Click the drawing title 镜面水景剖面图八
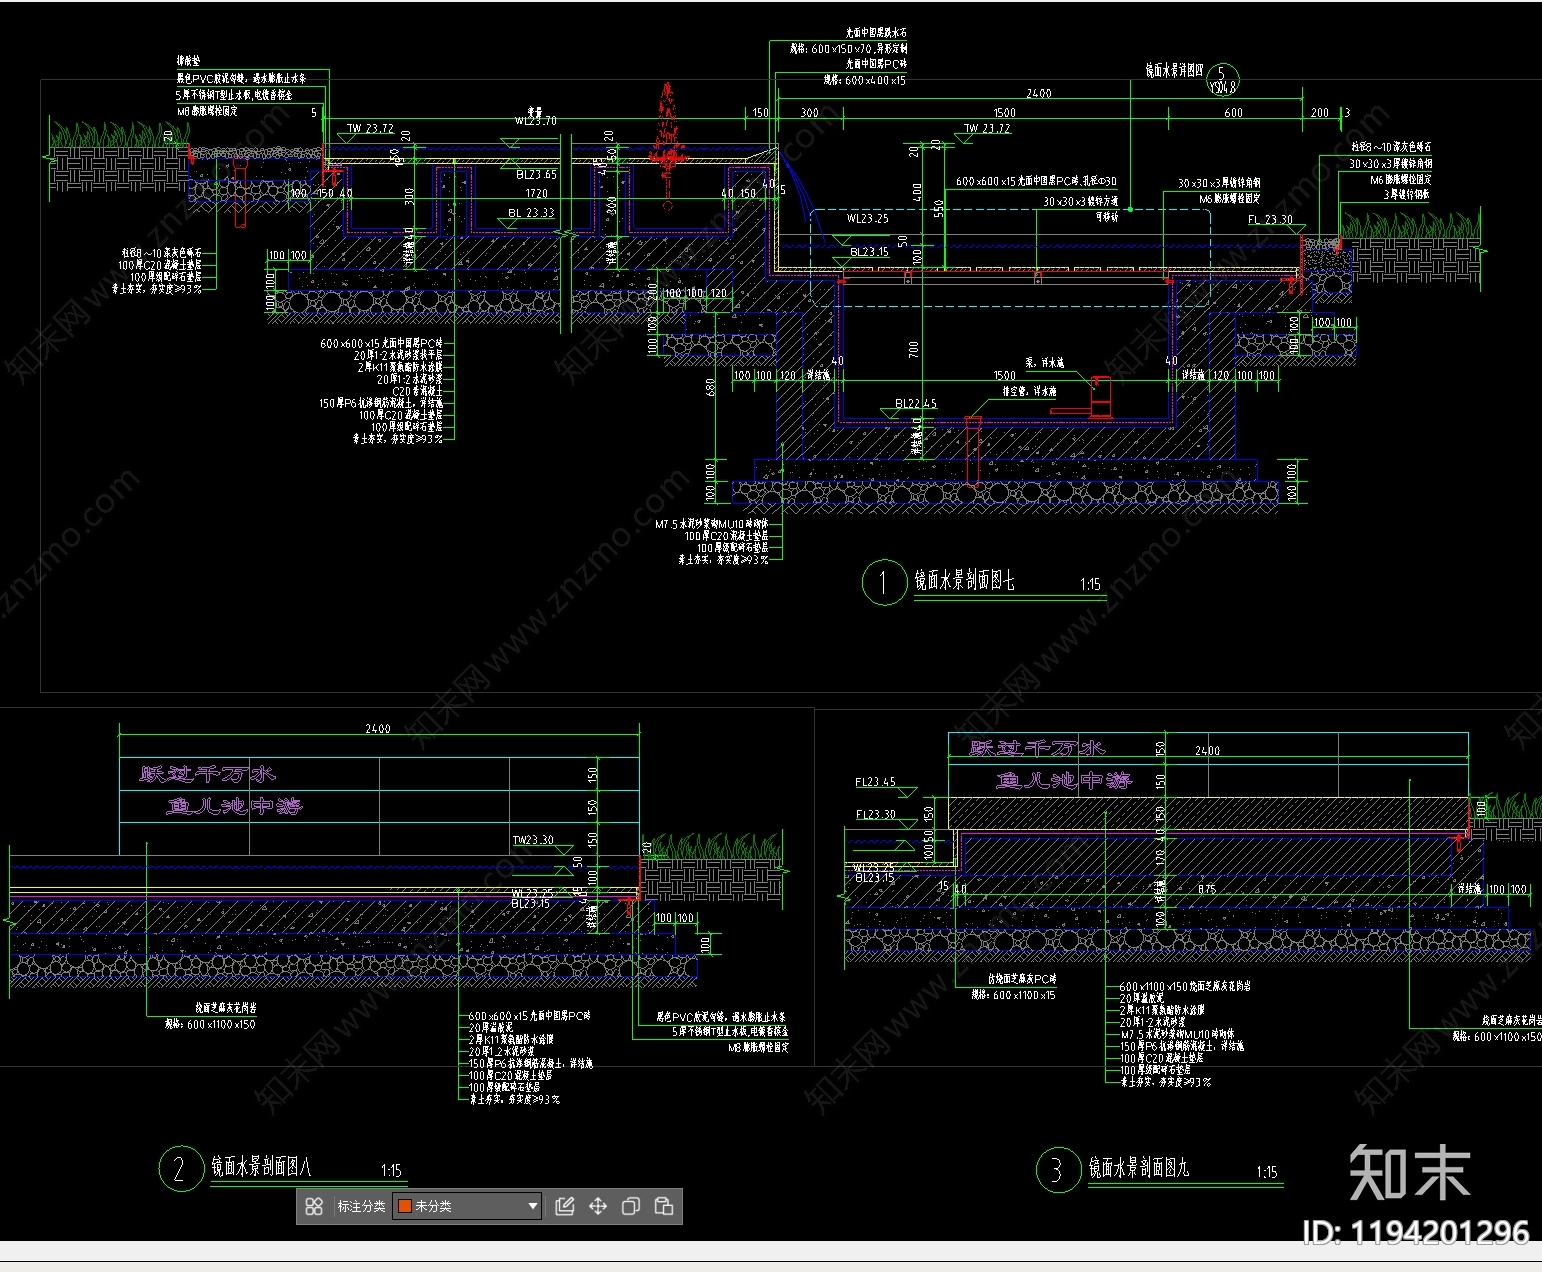The width and height of the screenshot is (1542, 1272). [261, 1167]
